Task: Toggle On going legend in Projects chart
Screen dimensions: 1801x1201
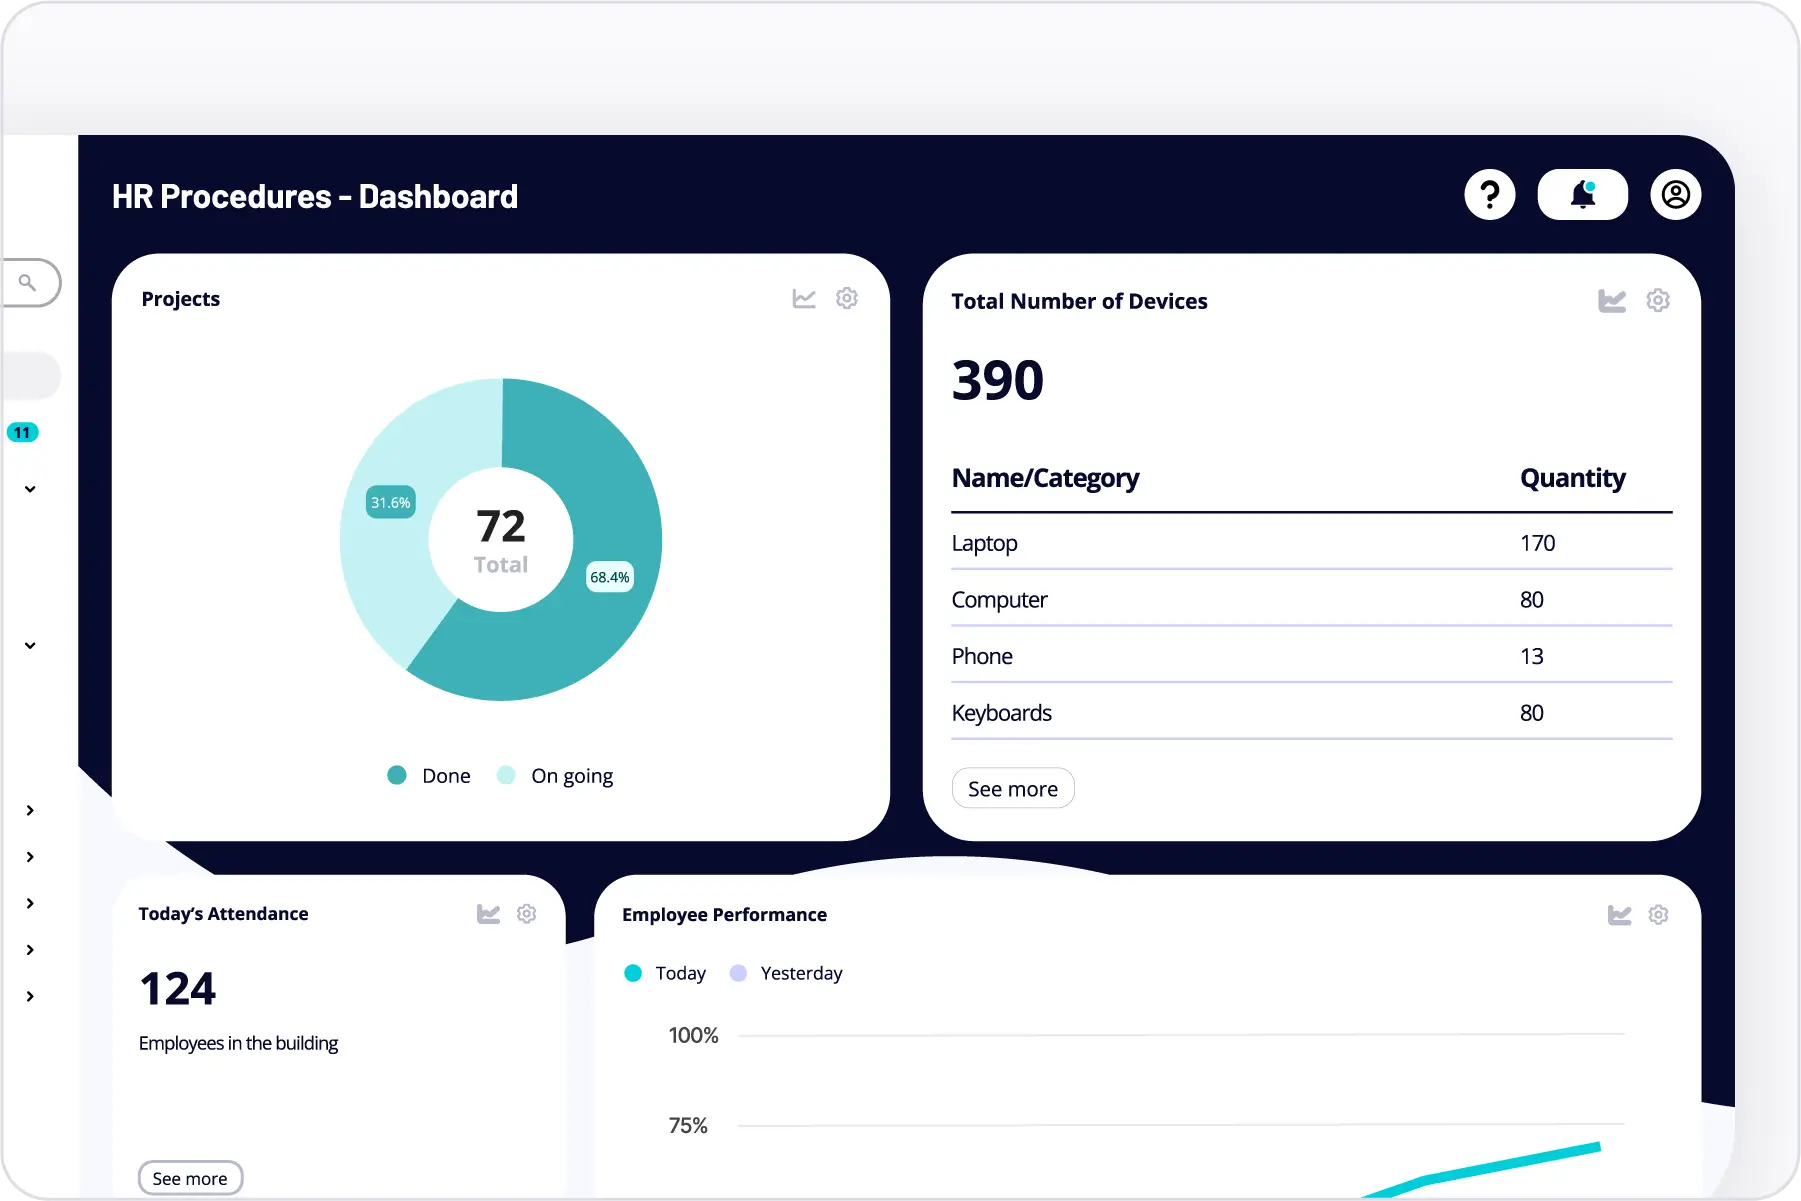Action: [x=555, y=776]
